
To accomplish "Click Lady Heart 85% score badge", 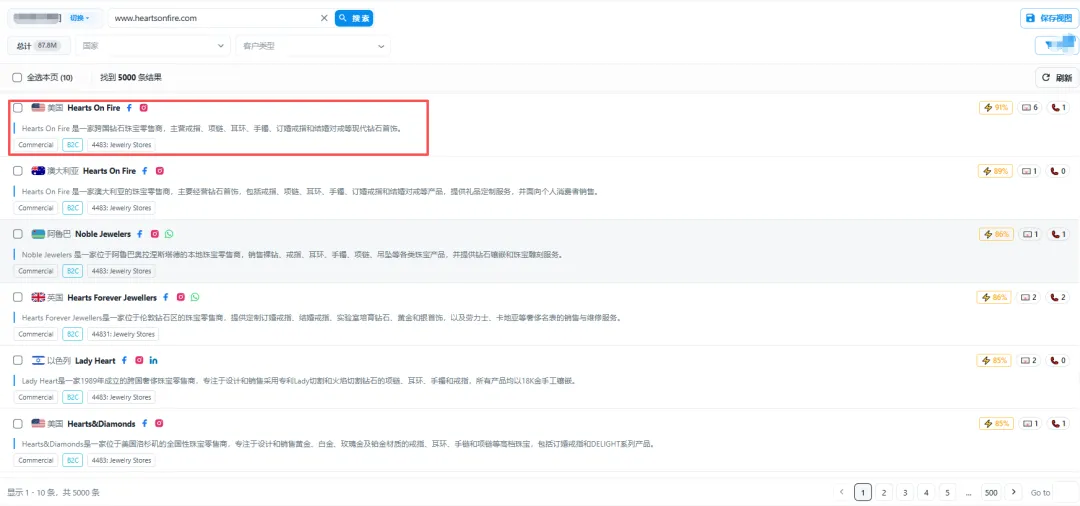I will tap(995, 361).
